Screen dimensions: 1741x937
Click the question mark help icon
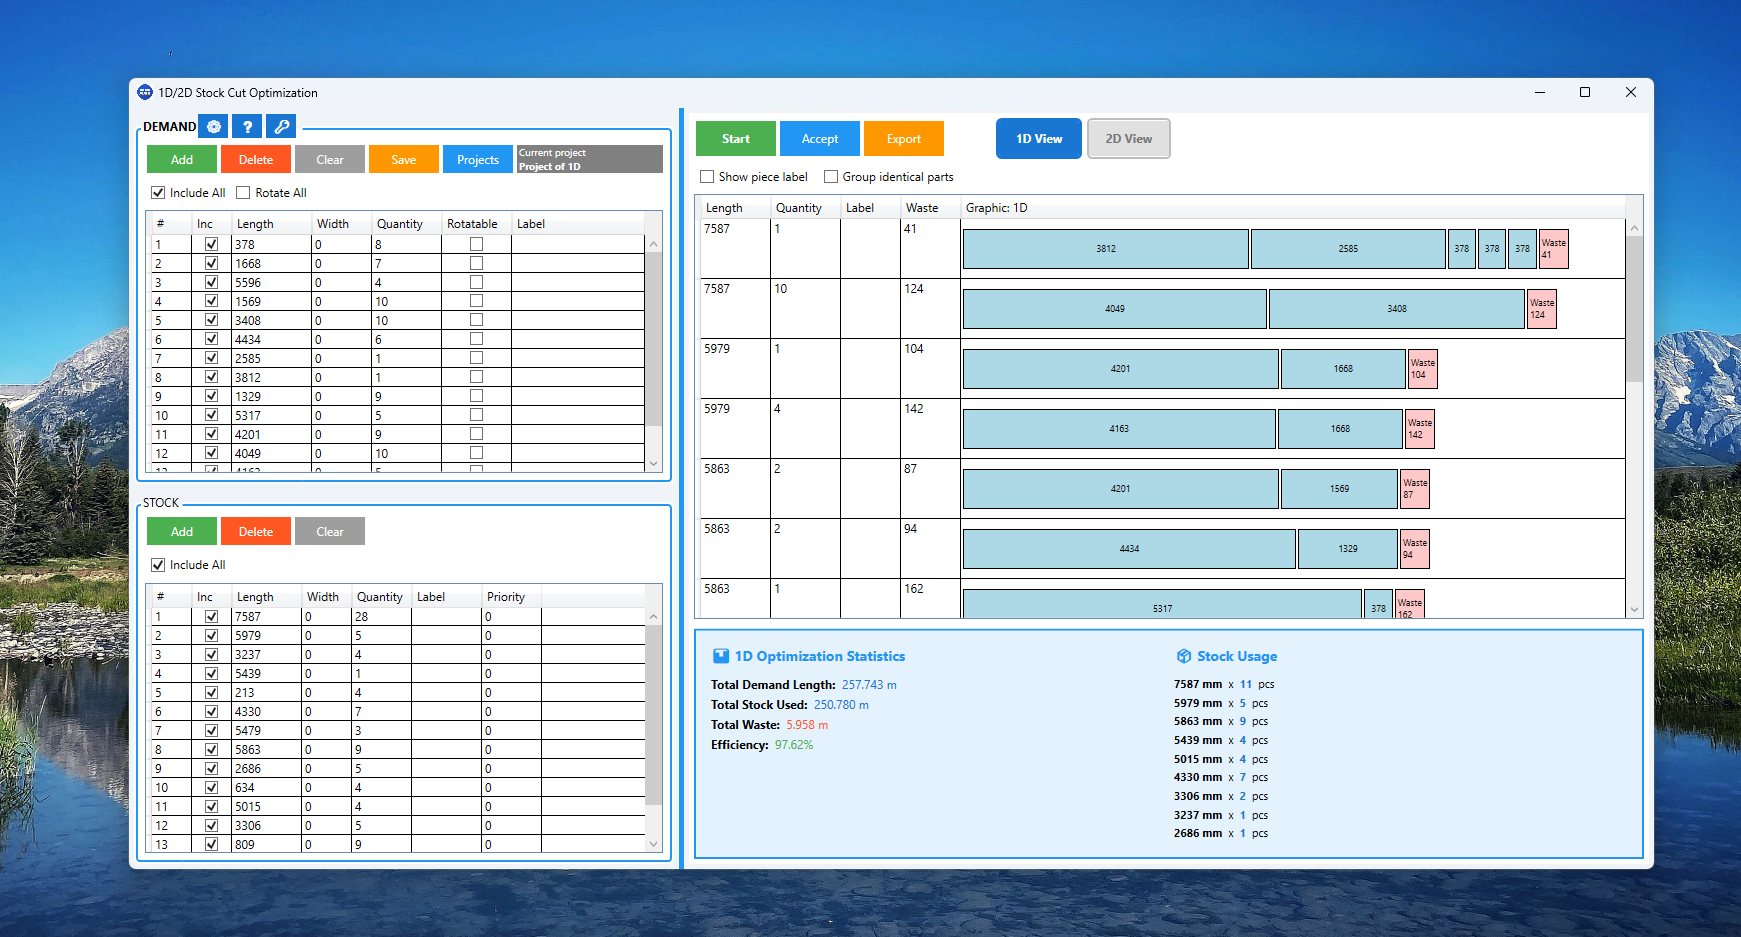click(x=247, y=126)
